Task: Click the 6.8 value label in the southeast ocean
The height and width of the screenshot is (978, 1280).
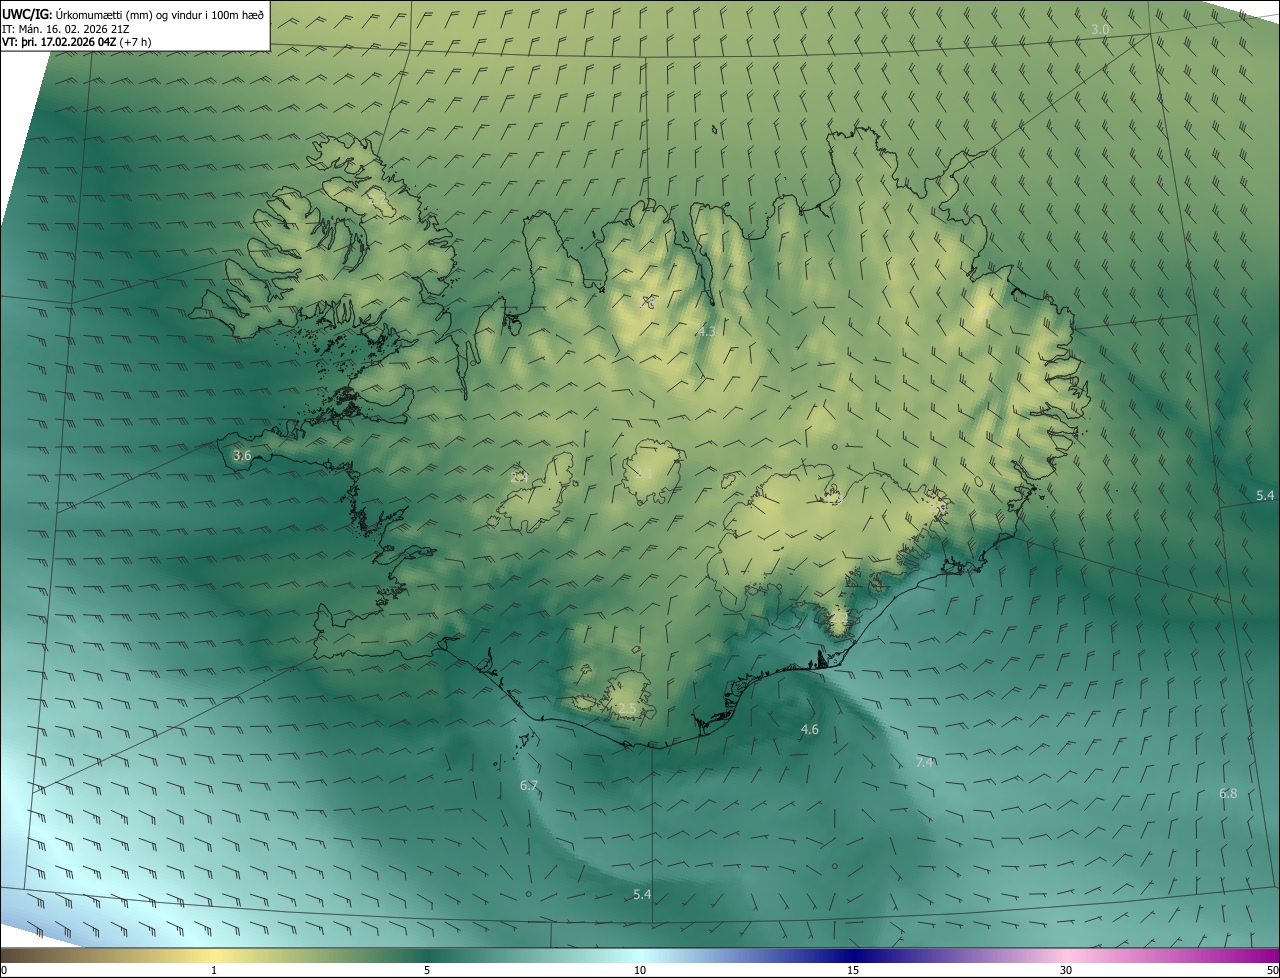Action: [x=1228, y=794]
